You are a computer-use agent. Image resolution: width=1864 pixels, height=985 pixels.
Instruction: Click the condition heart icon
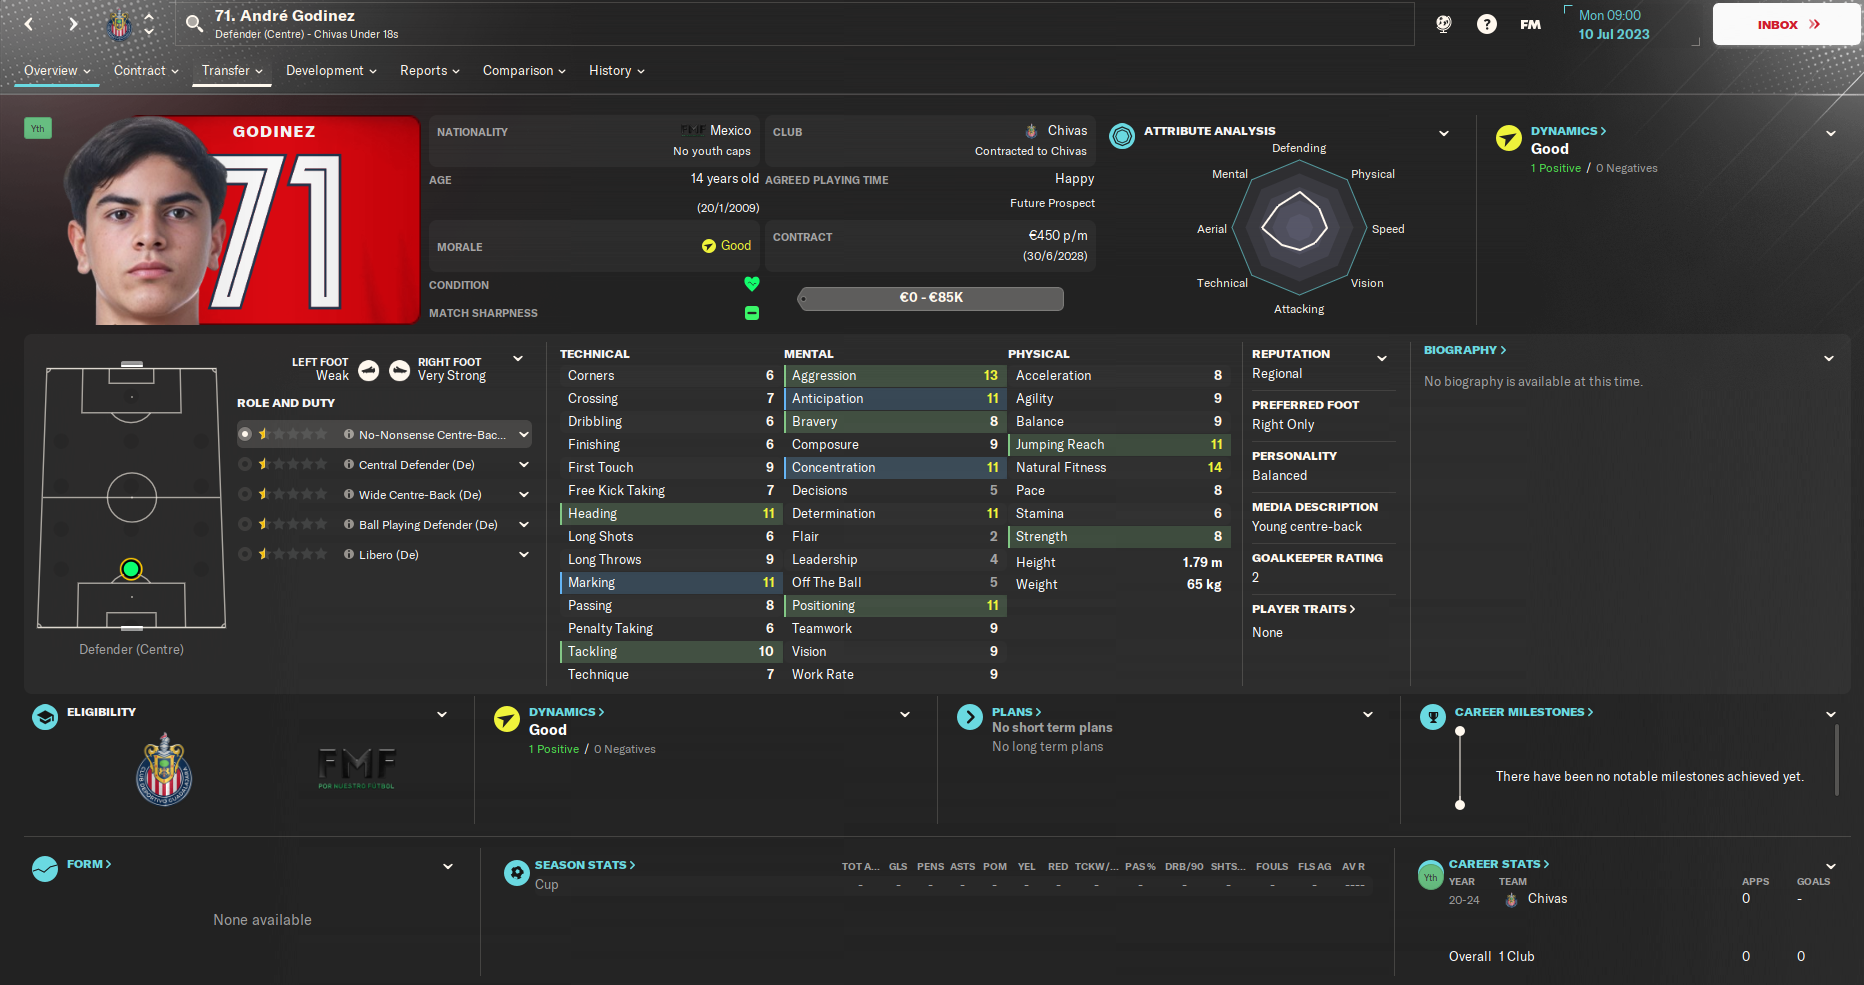[x=752, y=284]
